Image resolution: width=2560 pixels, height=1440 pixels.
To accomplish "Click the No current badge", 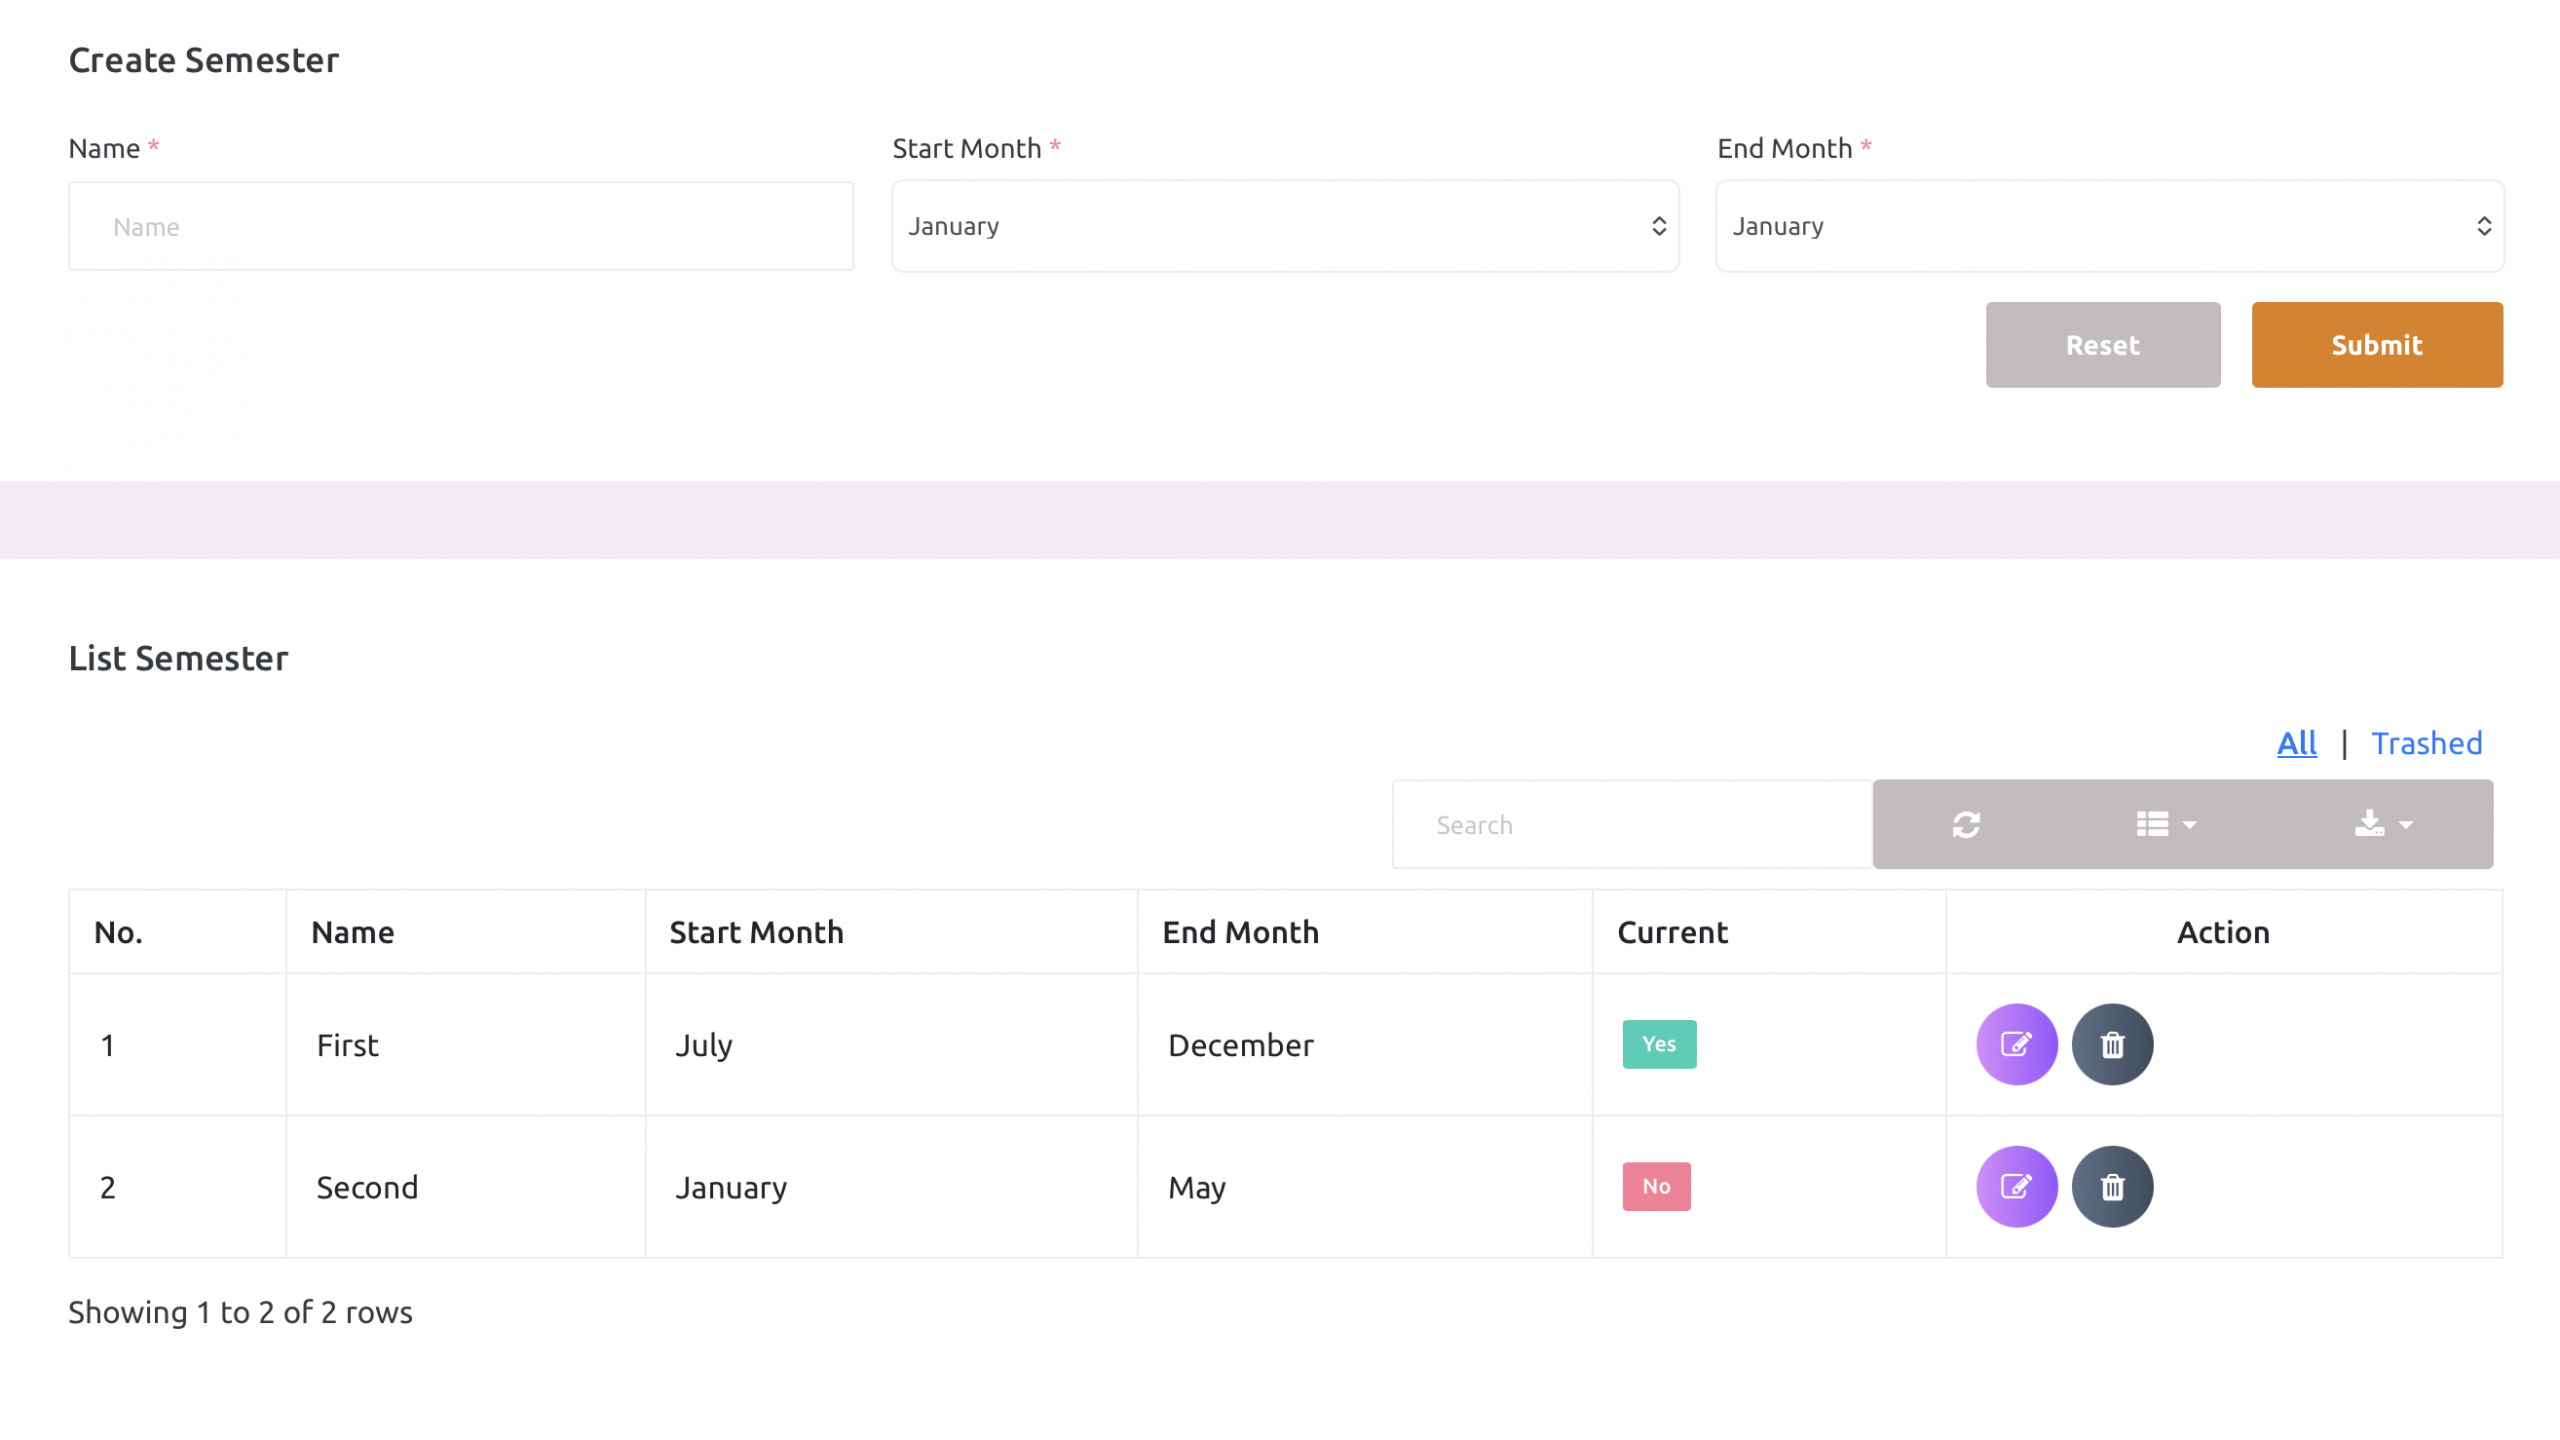I will coord(1655,1186).
